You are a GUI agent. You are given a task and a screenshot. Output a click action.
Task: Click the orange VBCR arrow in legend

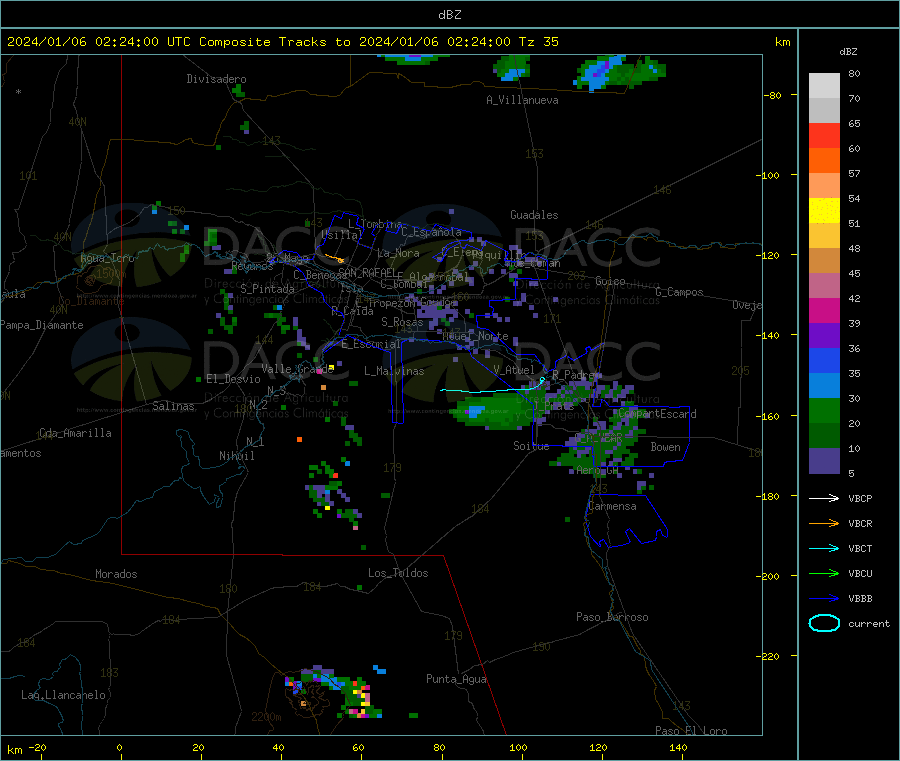[824, 523]
